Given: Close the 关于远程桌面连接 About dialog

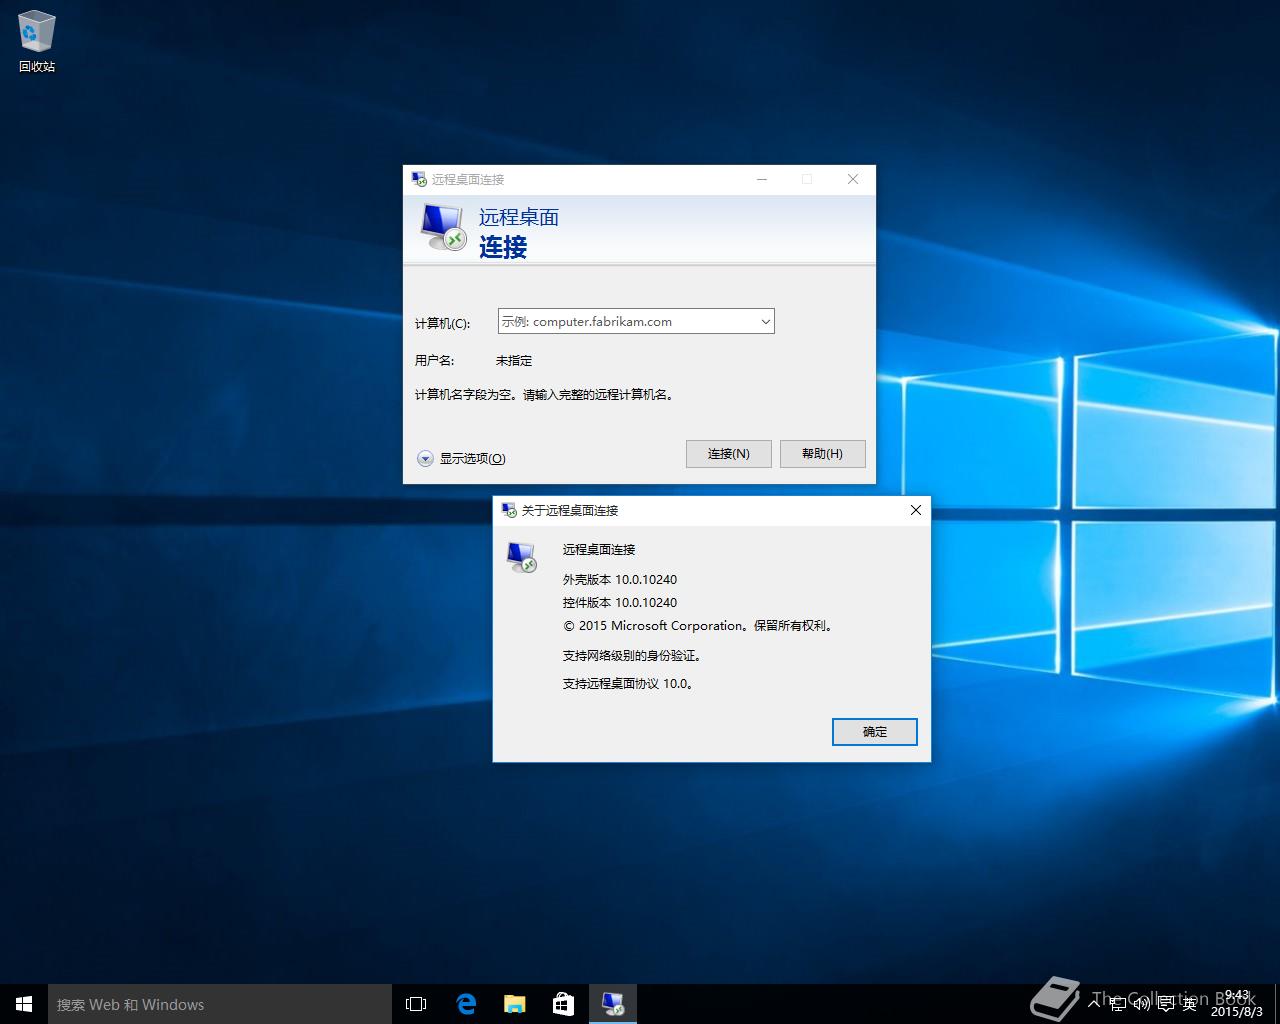Looking at the screenshot, I should tap(915, 510).
